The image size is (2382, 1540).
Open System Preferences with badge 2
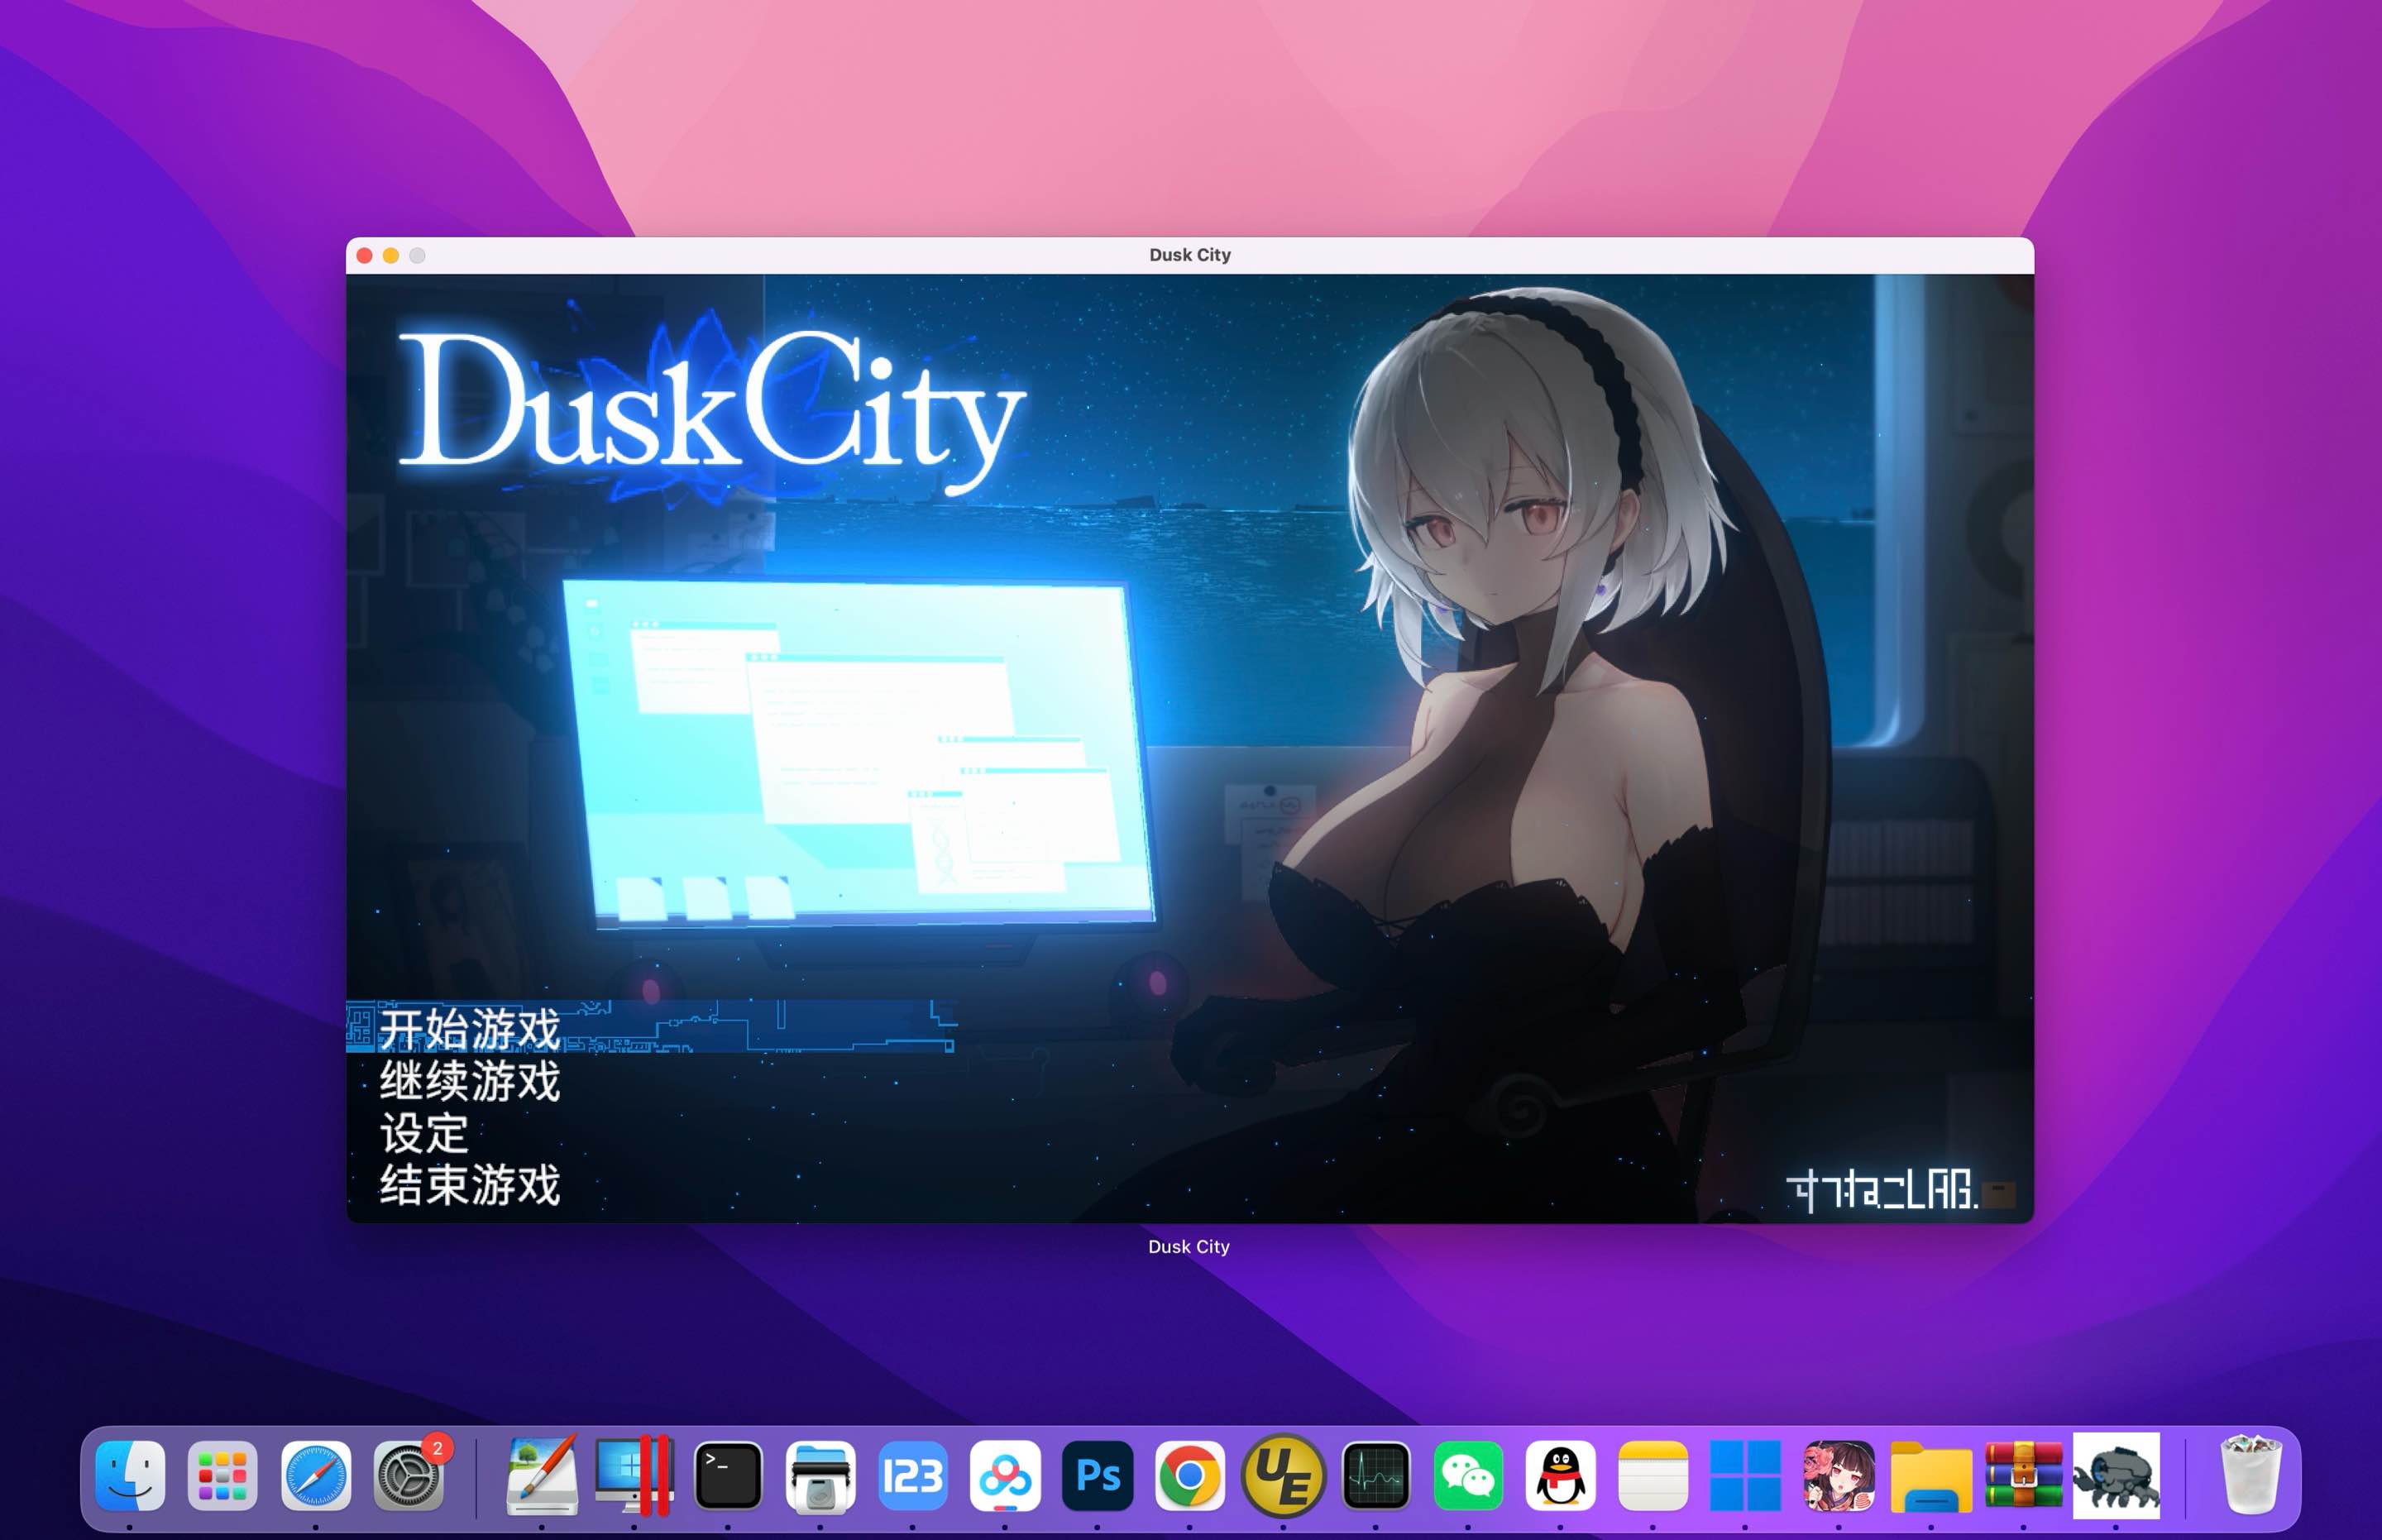(408, 1475)
